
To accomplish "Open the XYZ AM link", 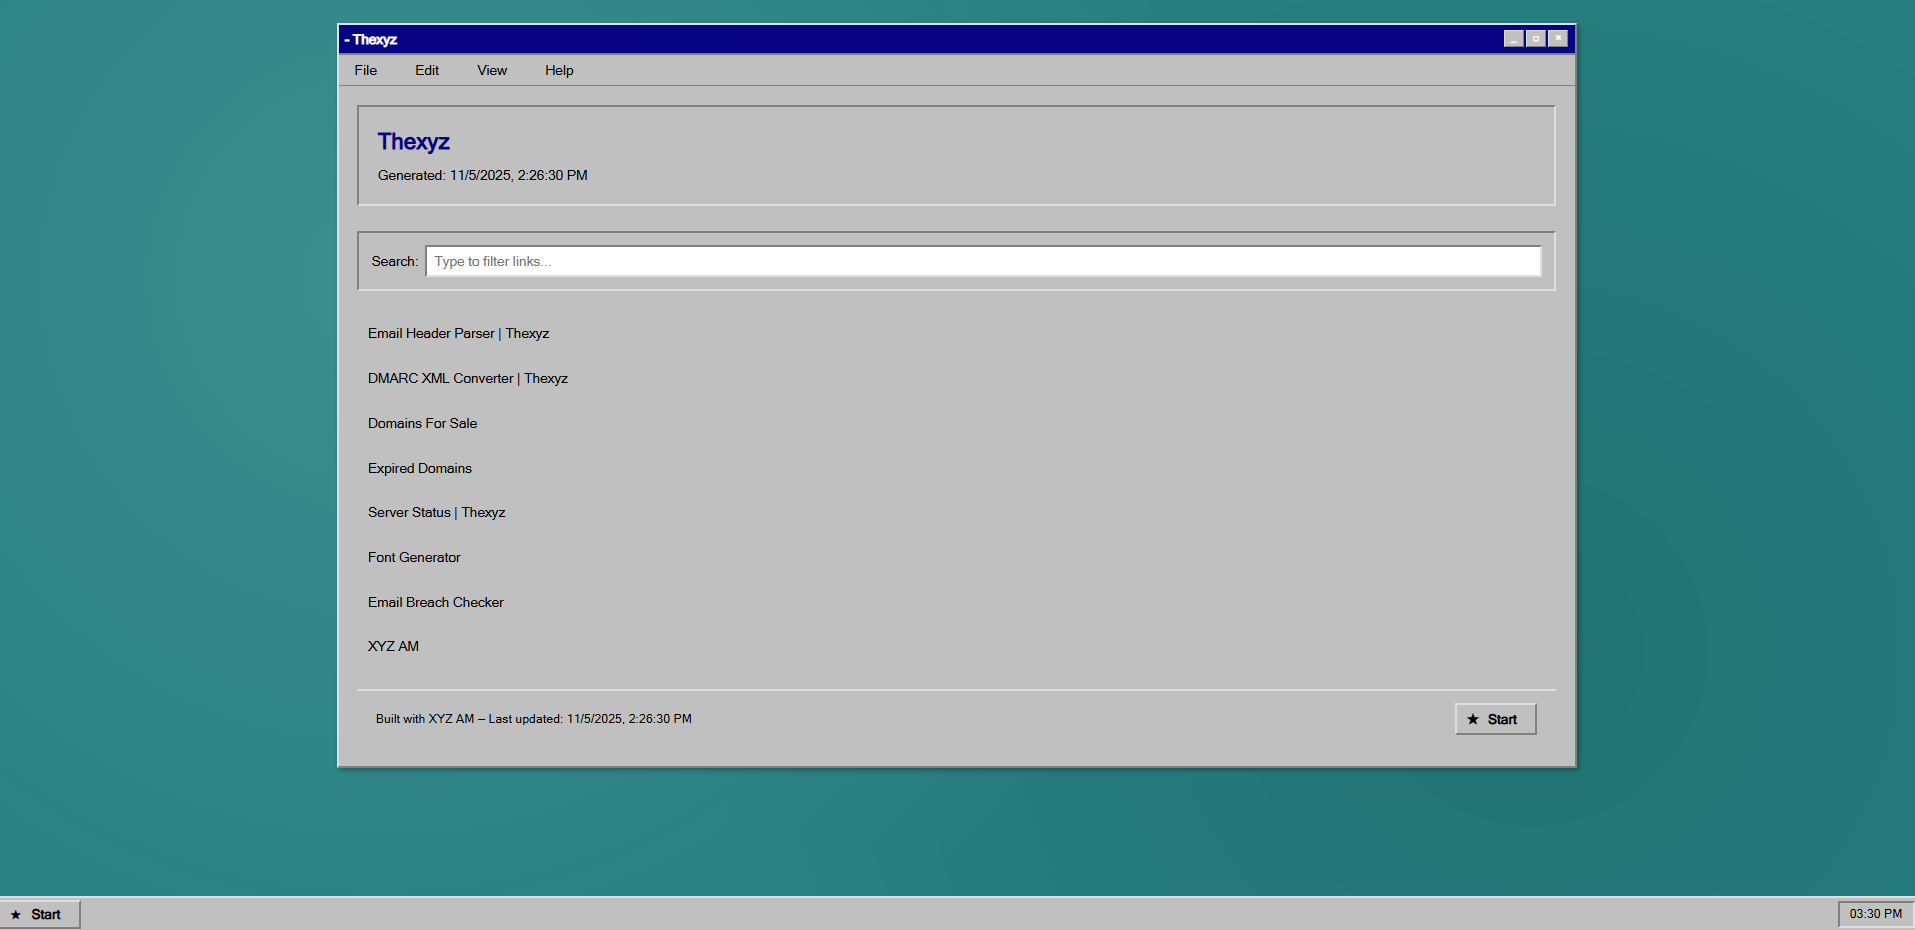I will (393, 646).
